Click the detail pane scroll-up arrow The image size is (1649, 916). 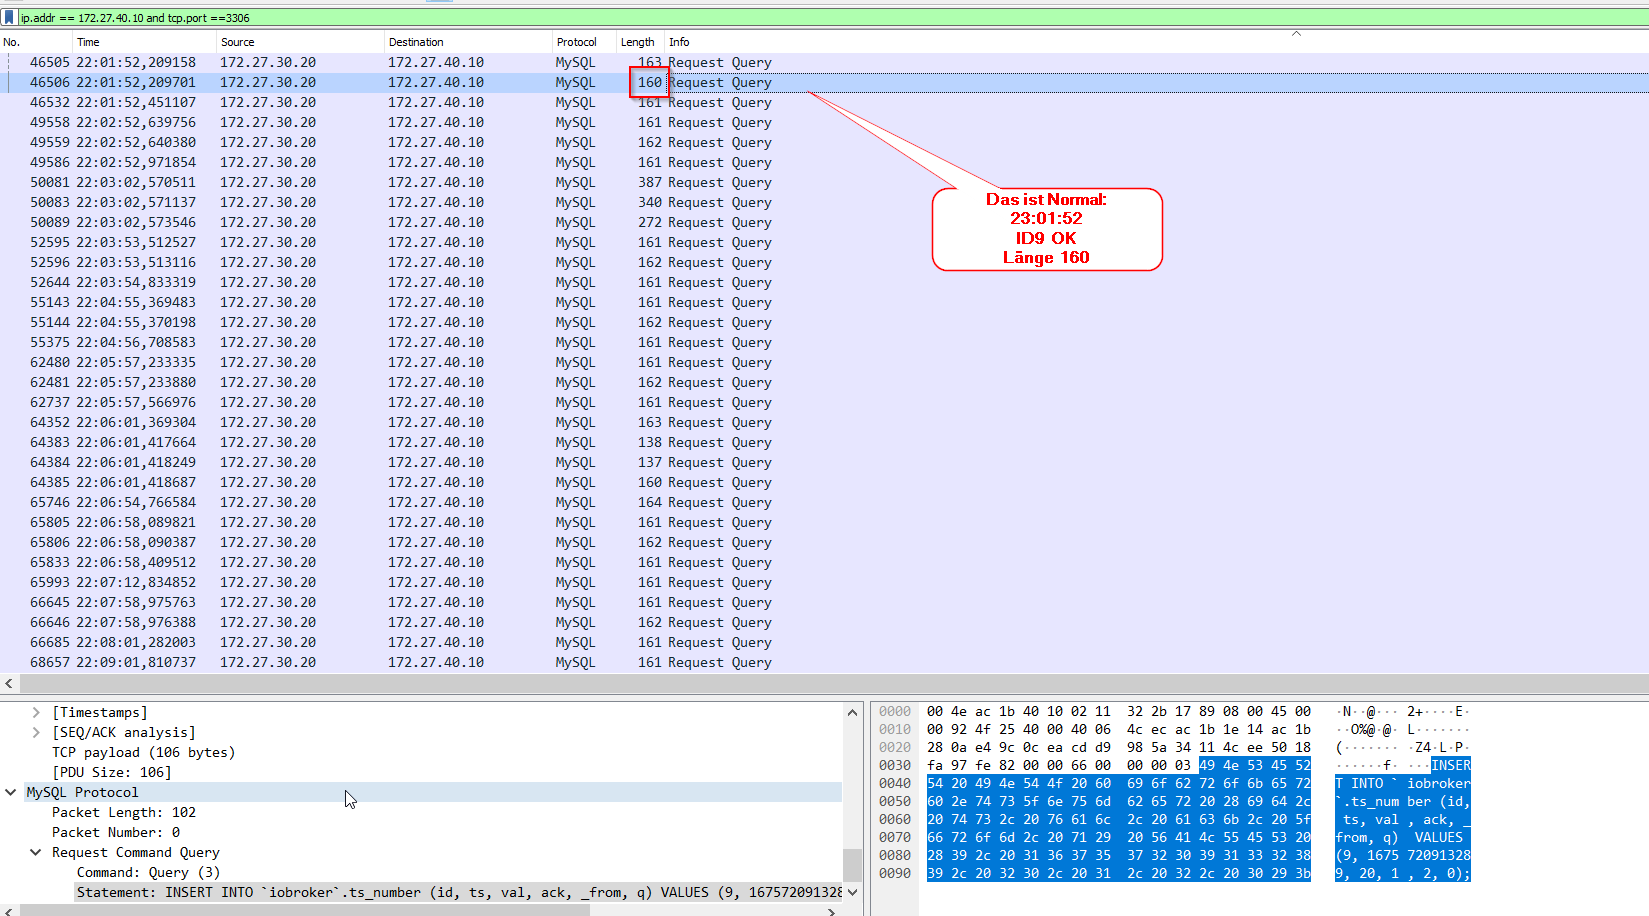point(852,712)
